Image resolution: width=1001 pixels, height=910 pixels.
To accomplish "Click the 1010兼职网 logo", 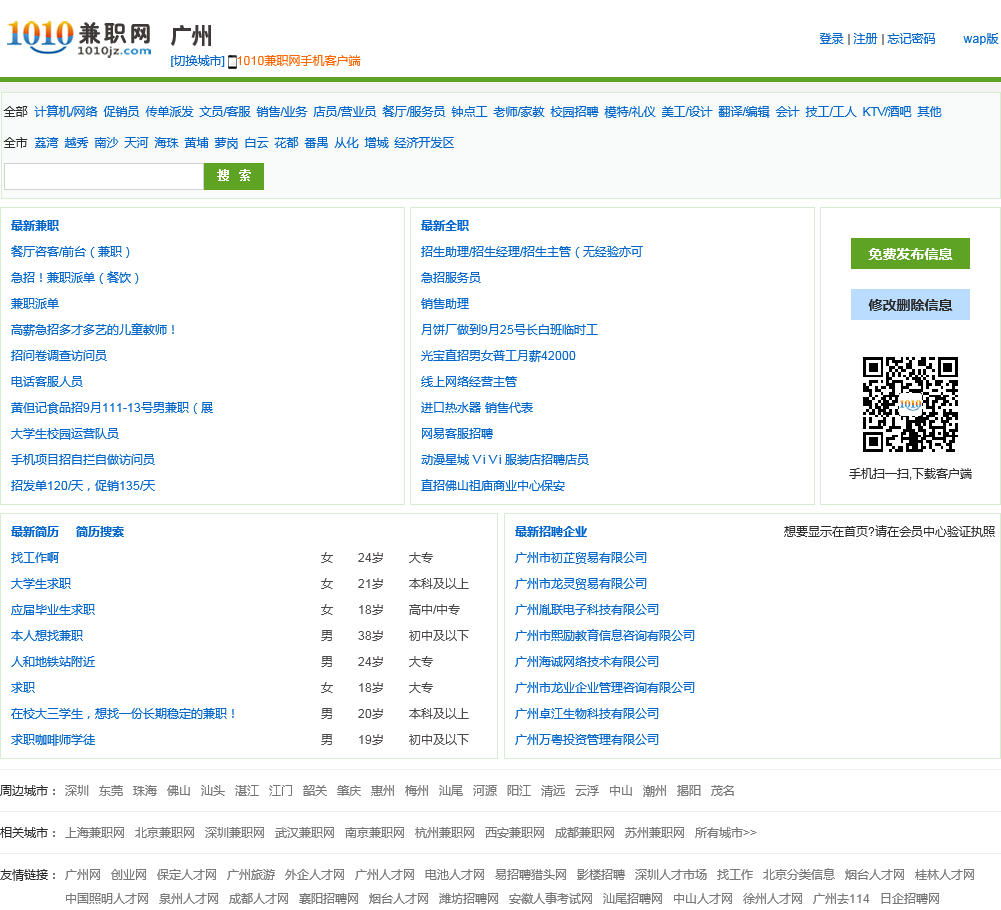I will [79, 37].
